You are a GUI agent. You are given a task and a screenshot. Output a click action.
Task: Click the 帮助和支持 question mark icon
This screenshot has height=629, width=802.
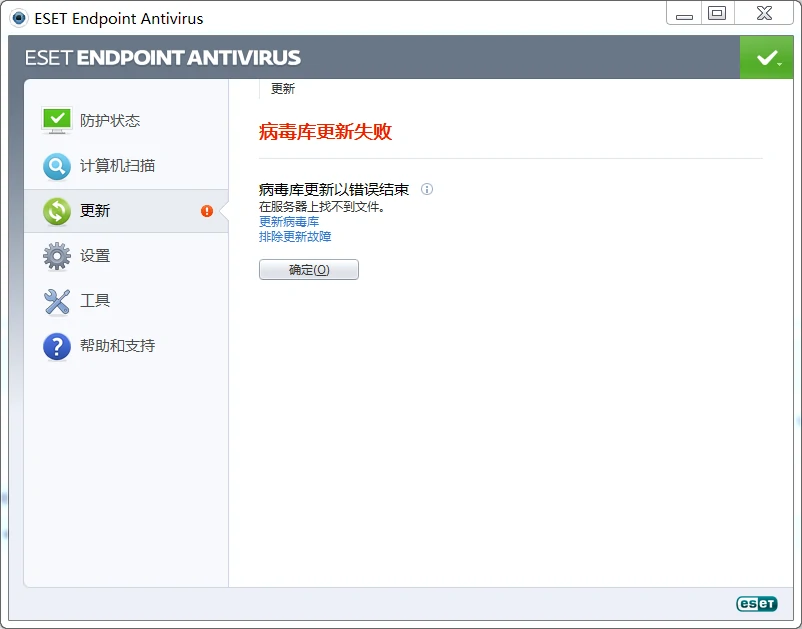click(x=57, y=346)
